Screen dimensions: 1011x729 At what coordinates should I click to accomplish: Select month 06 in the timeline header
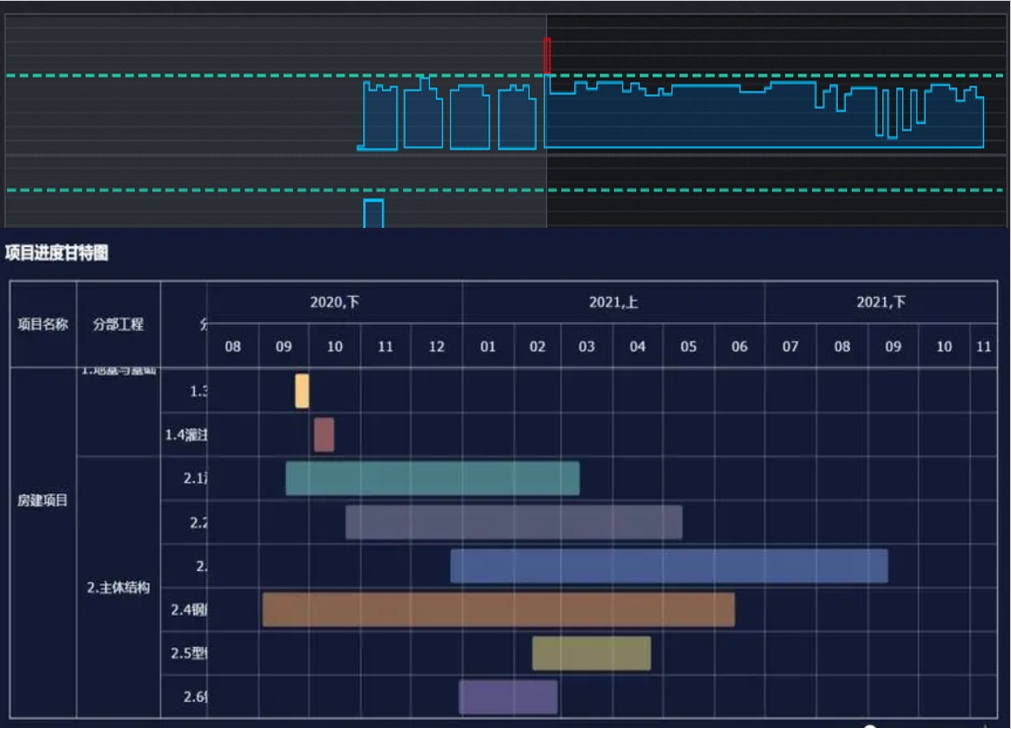(x=740, y=347)
